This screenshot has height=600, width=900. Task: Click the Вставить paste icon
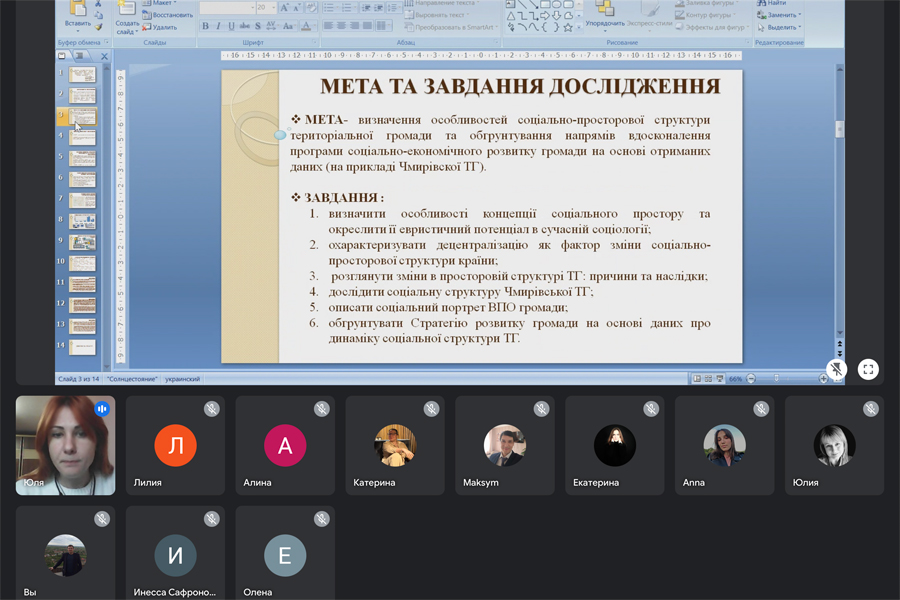click(x=77, y=11)
